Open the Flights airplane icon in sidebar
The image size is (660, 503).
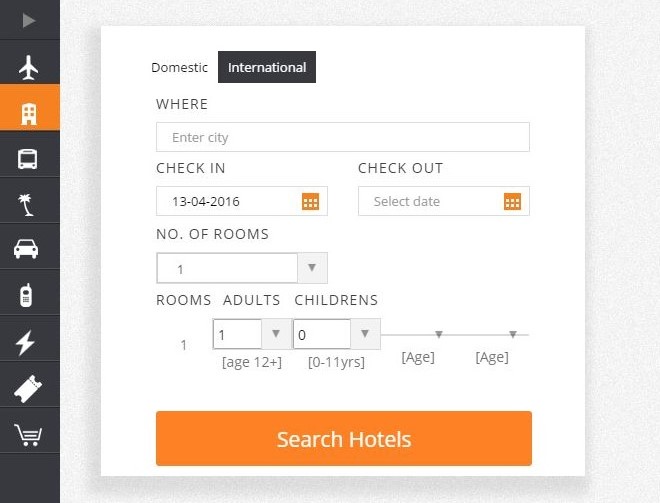[29, 67]
